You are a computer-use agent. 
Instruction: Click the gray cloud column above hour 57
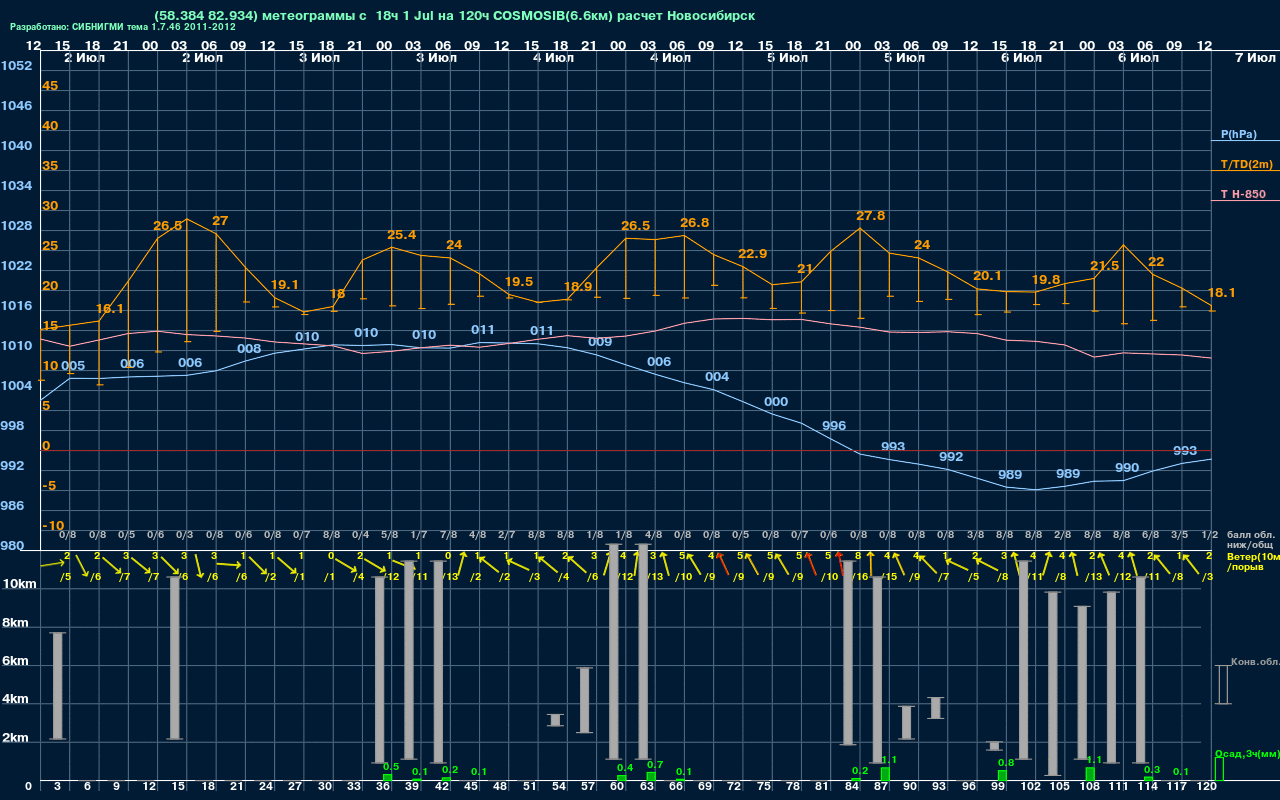tap(585, 700)
